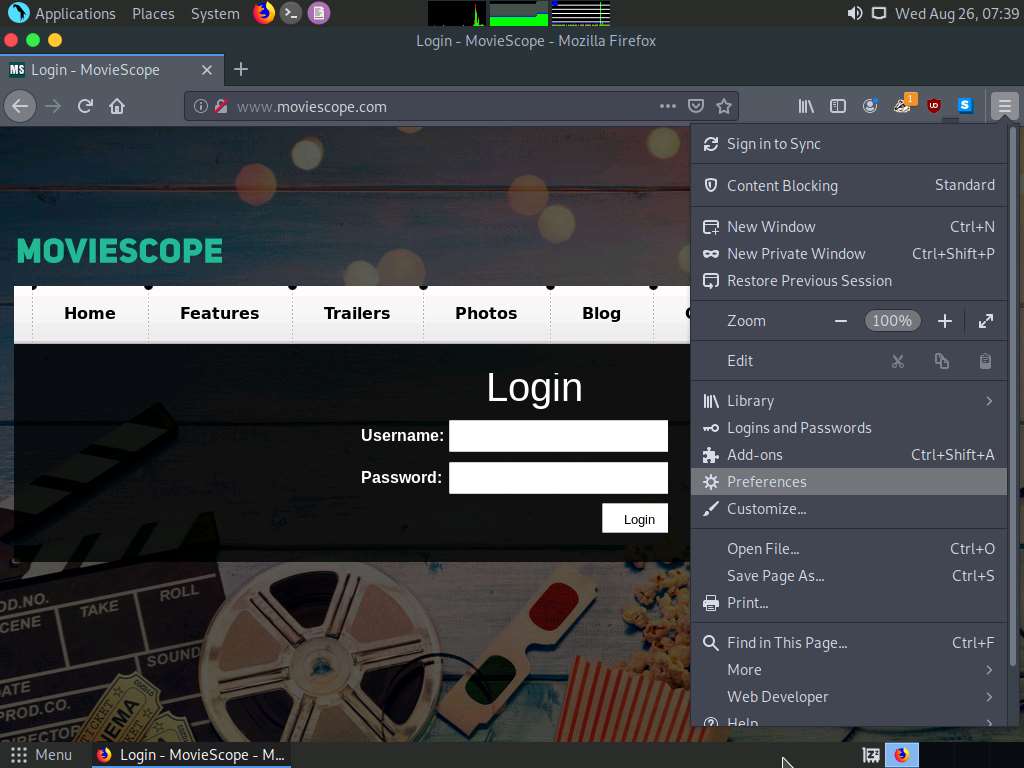This screenshot has height=768, width=1024.
Task: Click the keyboard layout indicator in the taskbar
Action: click(869, 754)
